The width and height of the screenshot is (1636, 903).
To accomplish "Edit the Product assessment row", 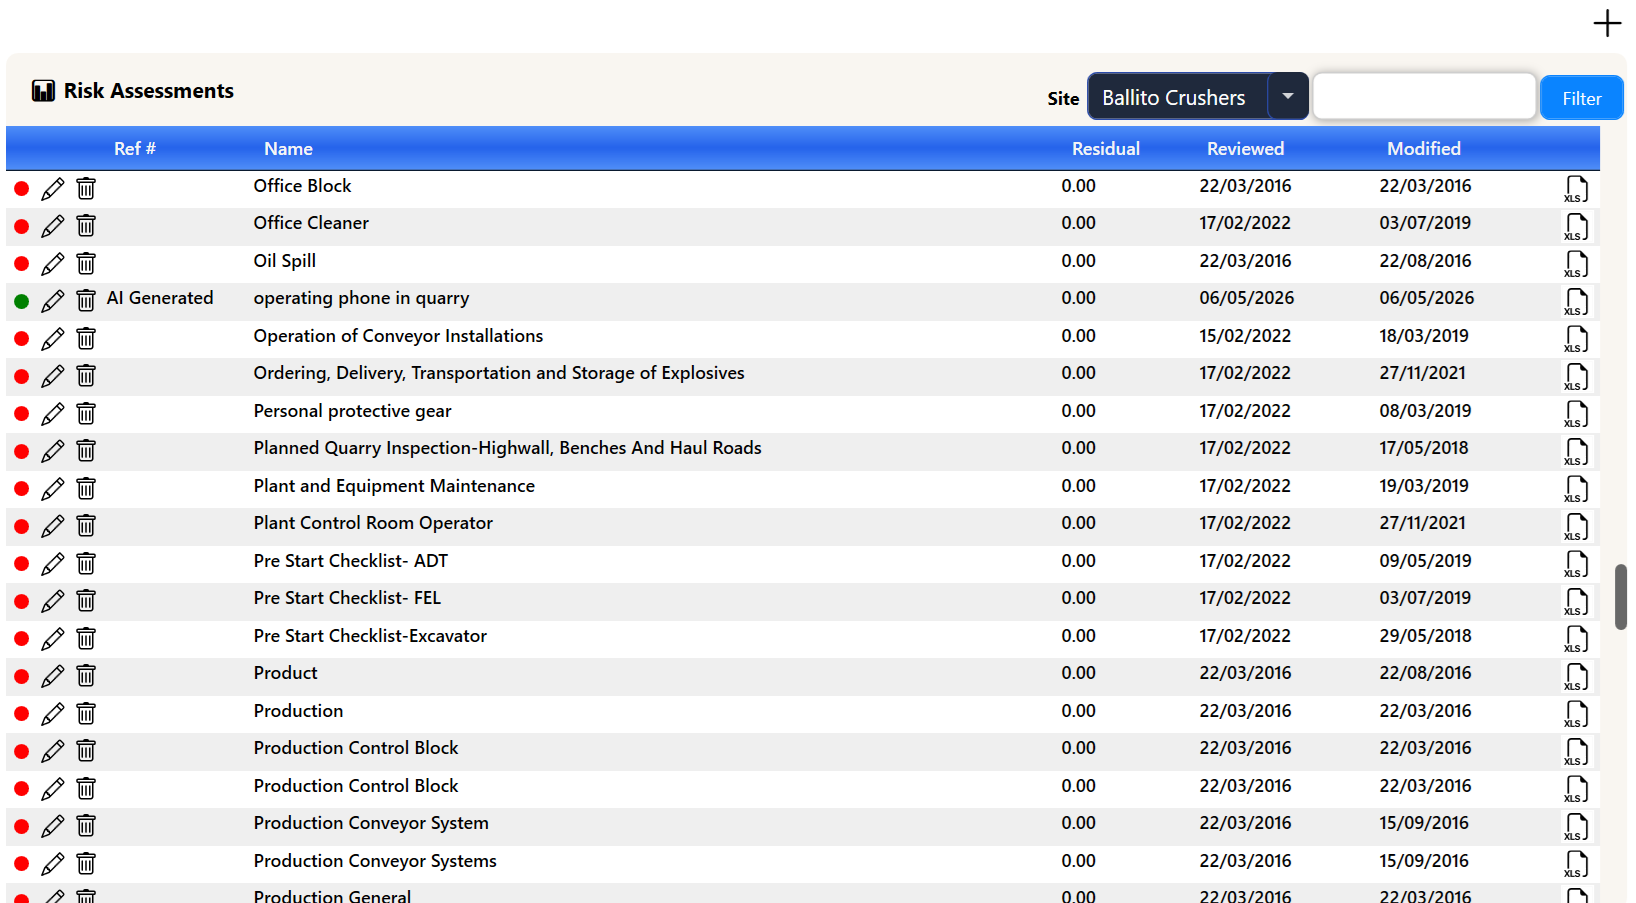I will coord(53,676).
